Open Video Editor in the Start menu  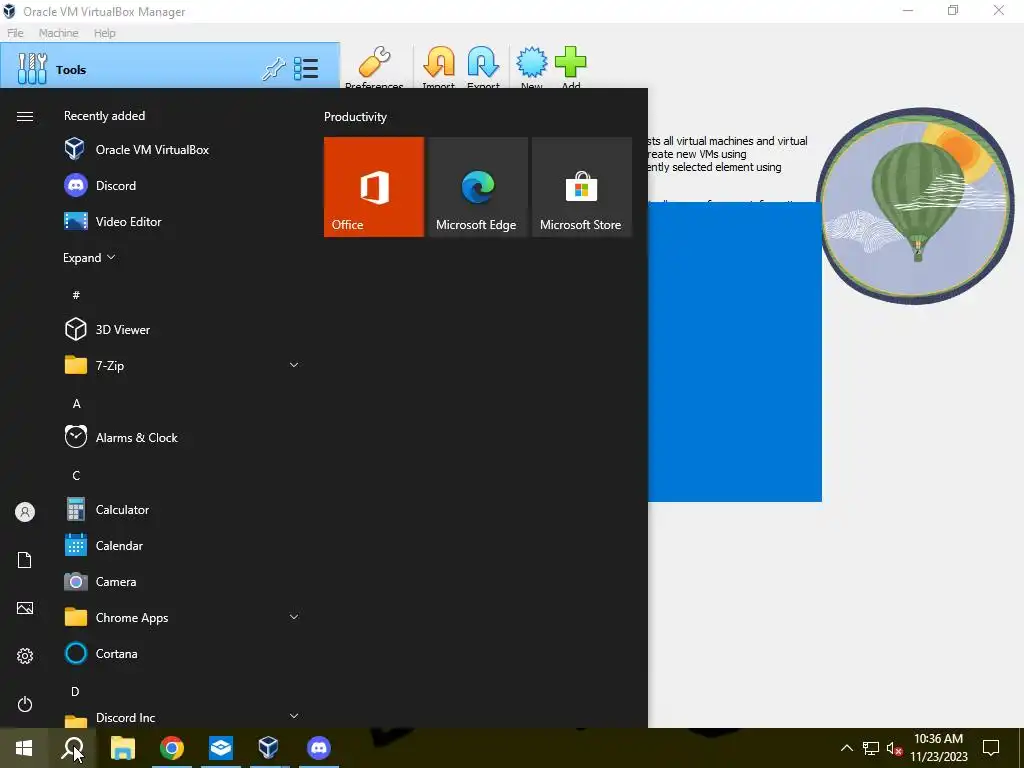click(x=181, y=221)
